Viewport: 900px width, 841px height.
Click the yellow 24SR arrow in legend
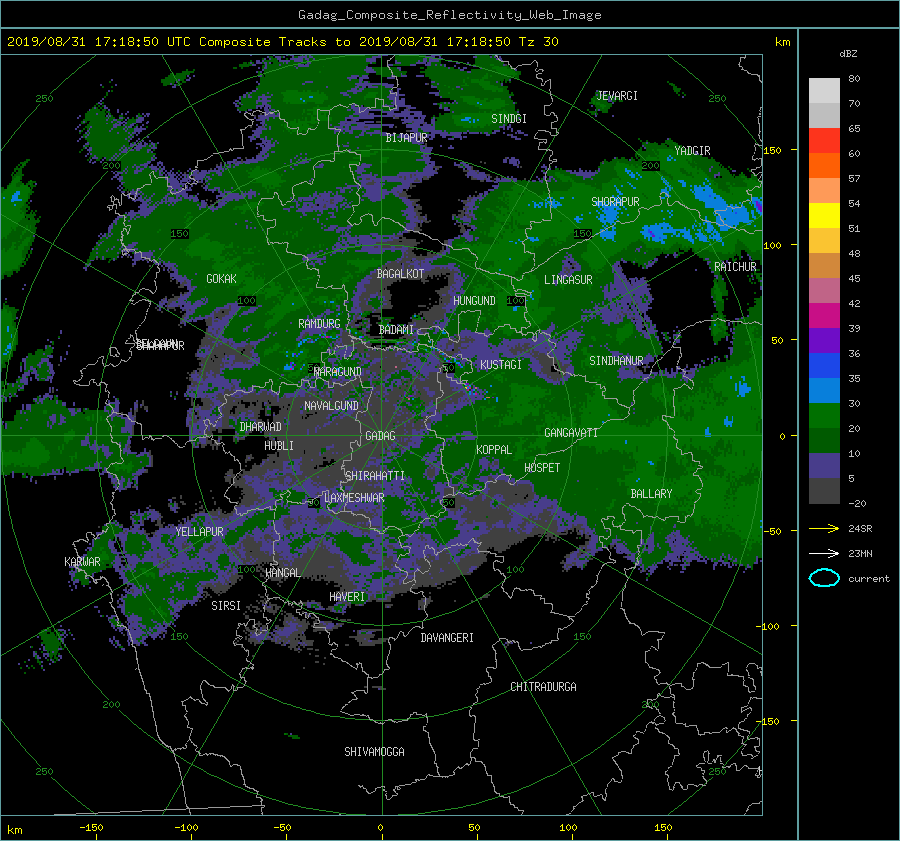pos(824,528)
